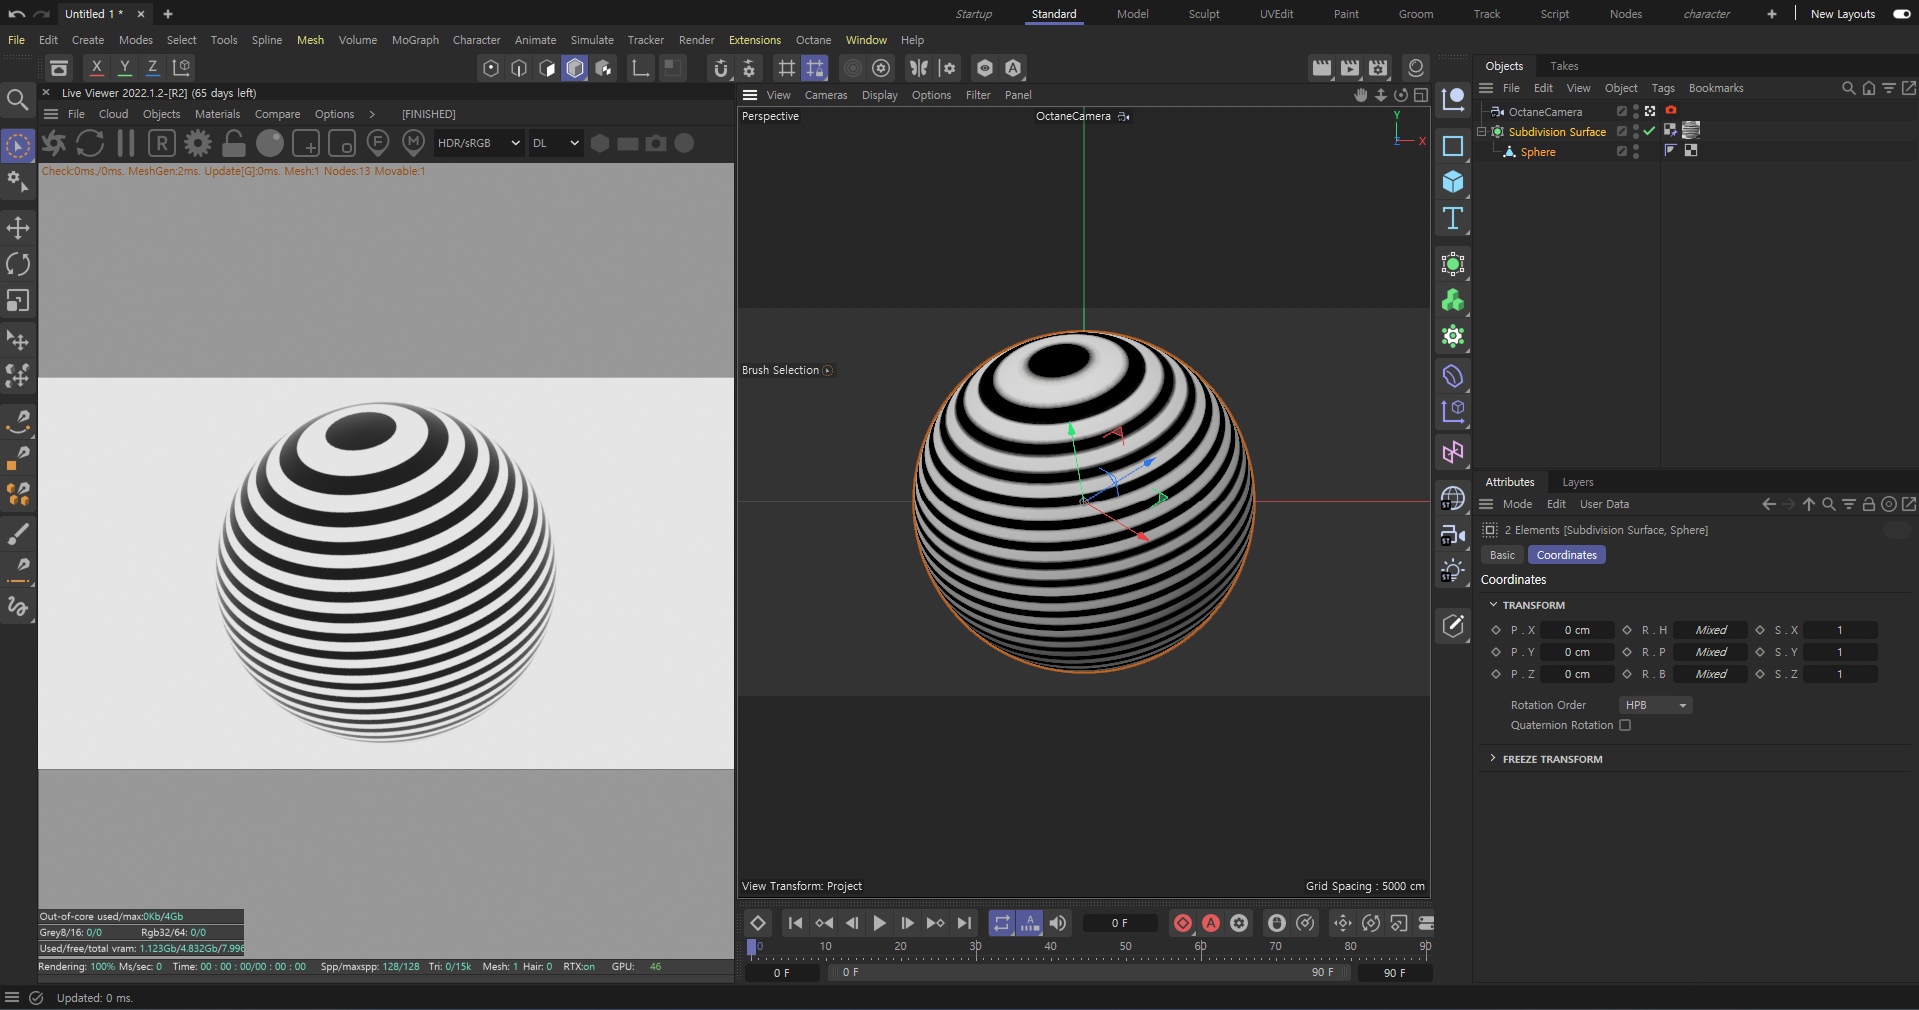Select the Coordinates attributes button

(x=1566, y=555)
